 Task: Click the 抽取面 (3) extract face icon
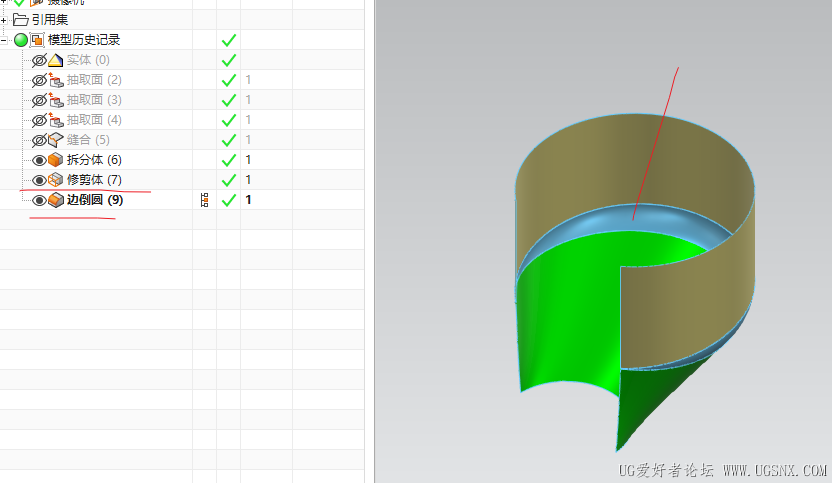tap(56, 100)
